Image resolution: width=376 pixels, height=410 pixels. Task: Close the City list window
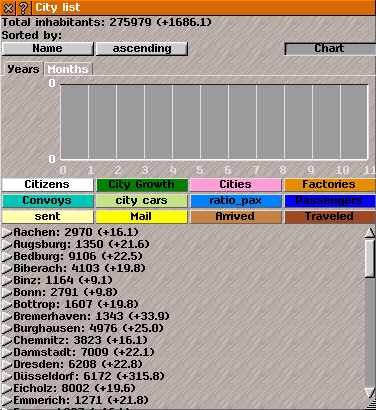pos(8,8)
